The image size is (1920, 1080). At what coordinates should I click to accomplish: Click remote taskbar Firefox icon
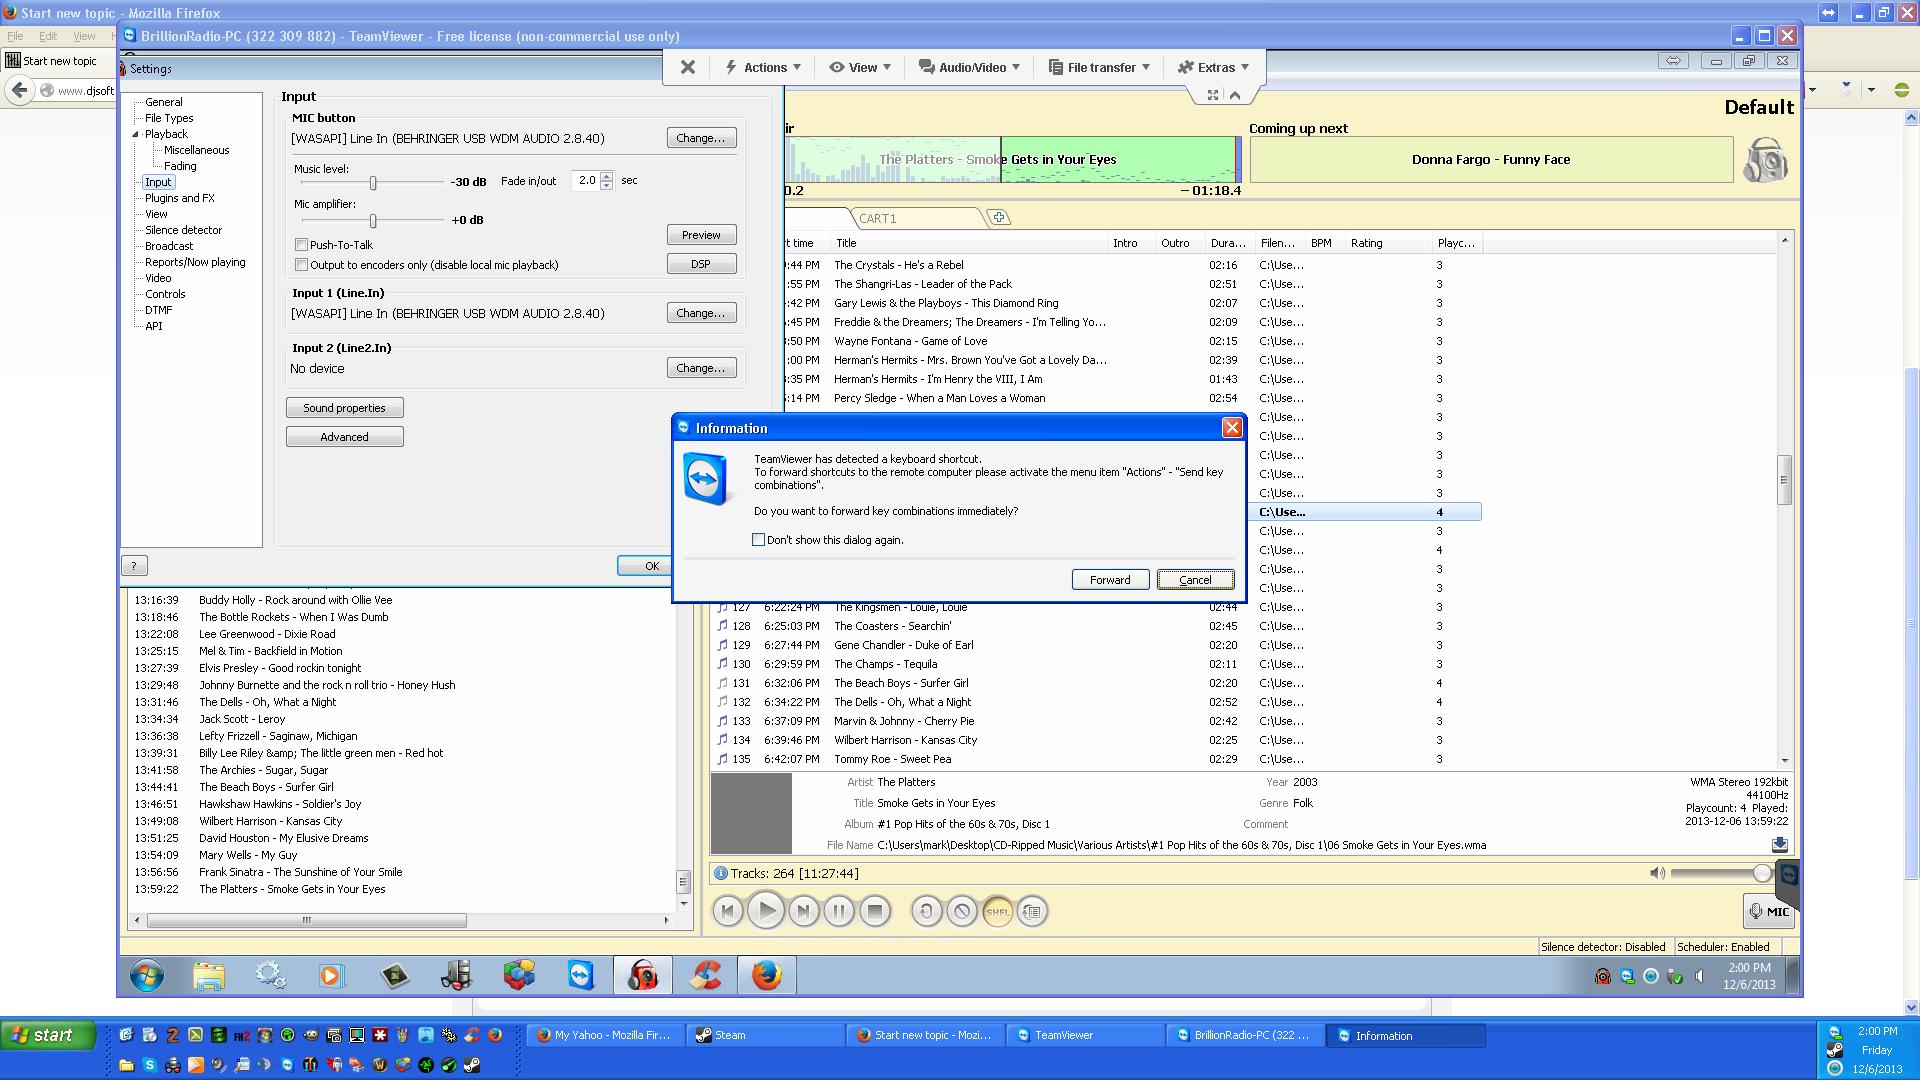[766, 975]
